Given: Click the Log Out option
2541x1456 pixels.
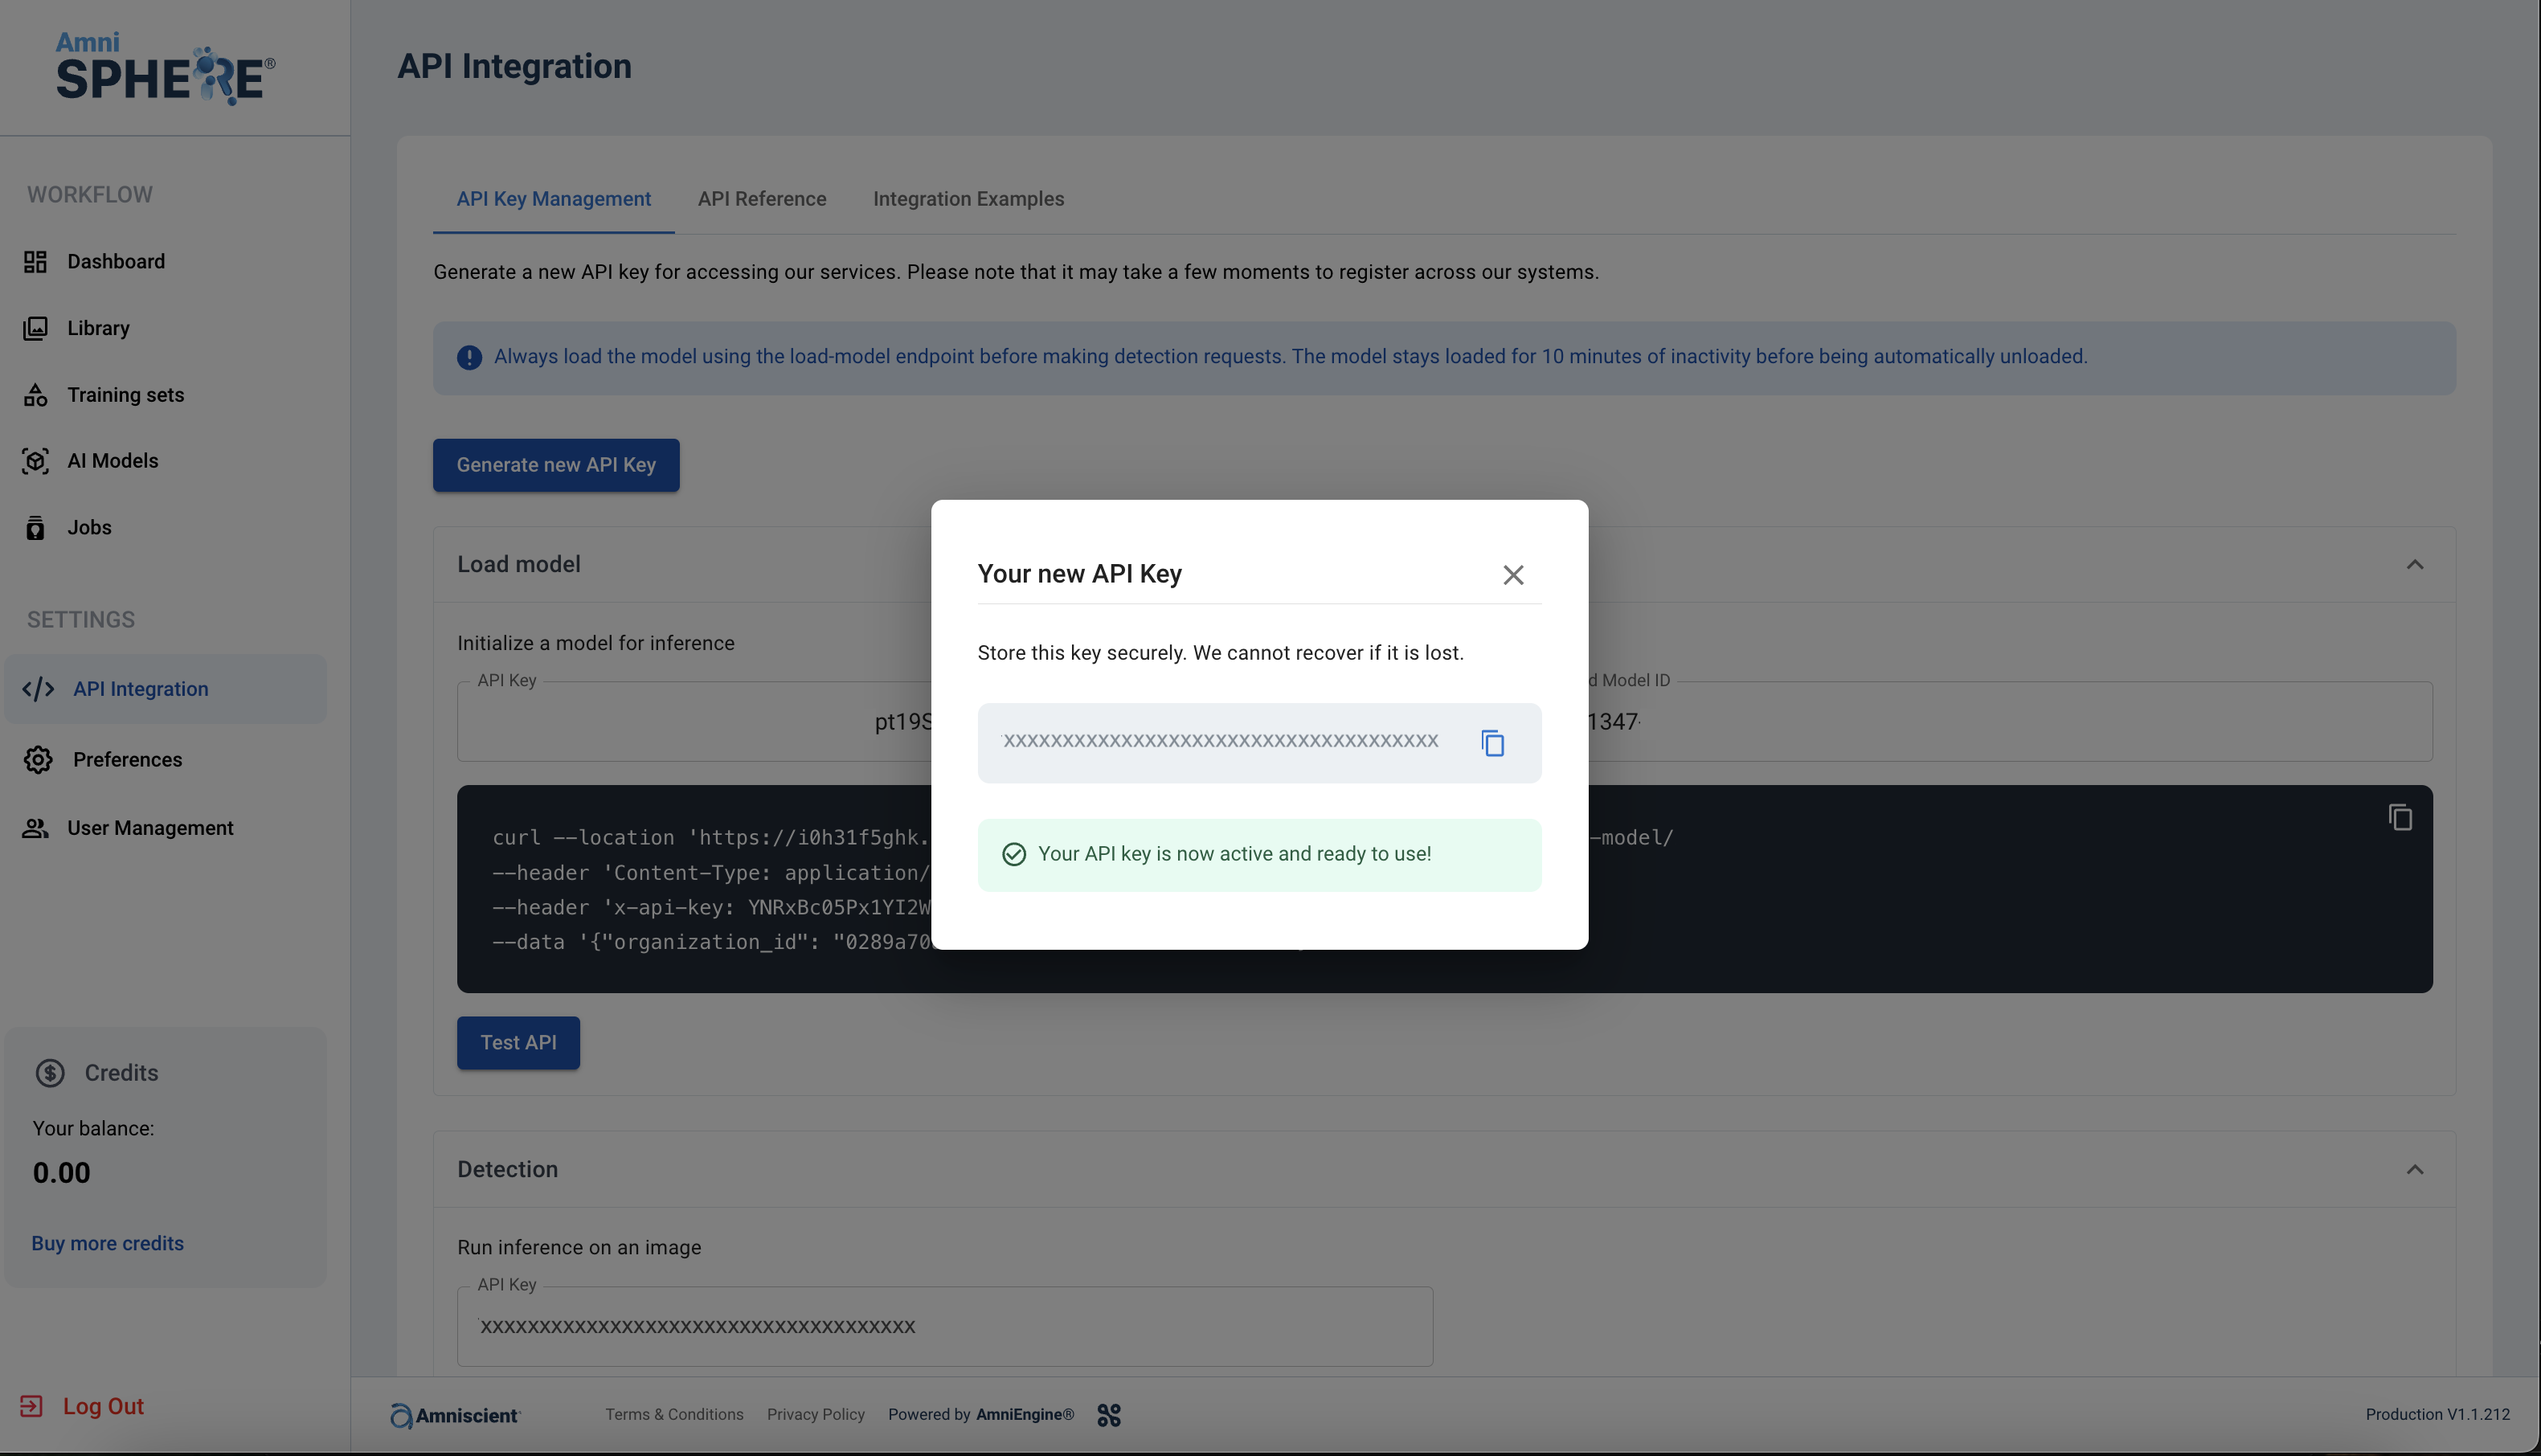Looking at the screenshot, I should point(102,1406).
